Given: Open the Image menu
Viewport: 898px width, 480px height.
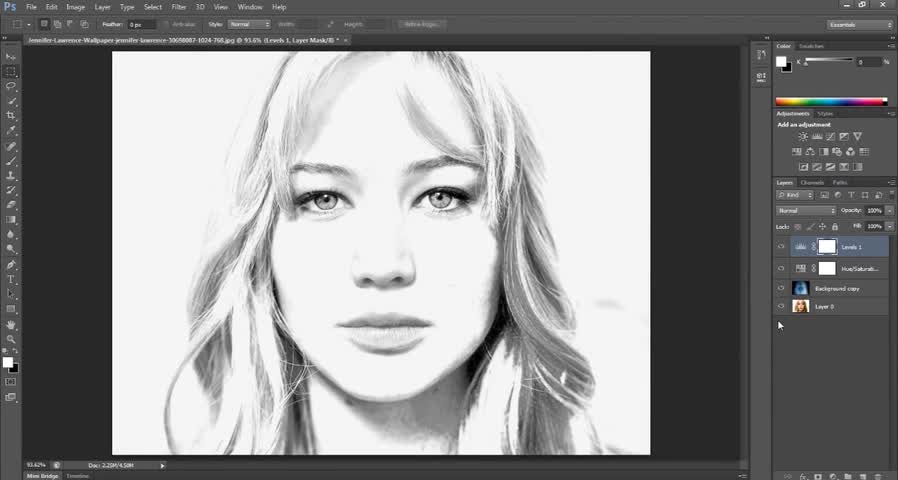Looking at the screenshot, I should point(75,7).
